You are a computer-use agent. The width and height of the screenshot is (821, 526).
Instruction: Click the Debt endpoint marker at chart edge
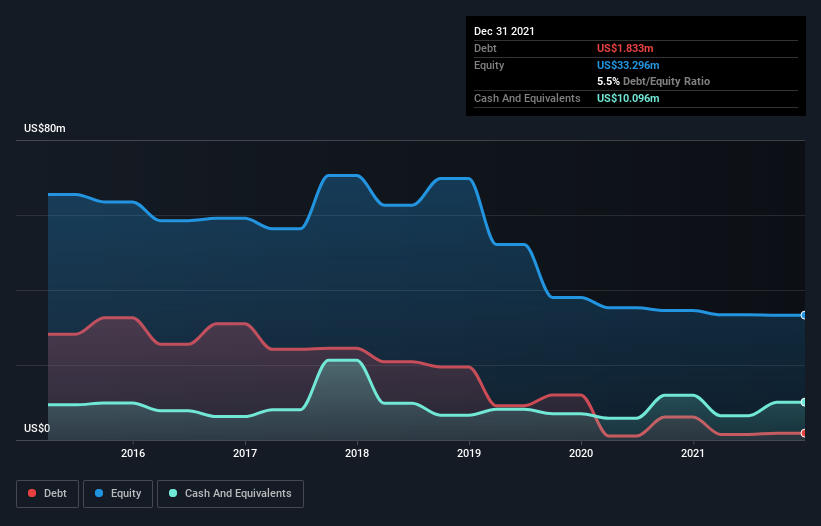point(804,433)
